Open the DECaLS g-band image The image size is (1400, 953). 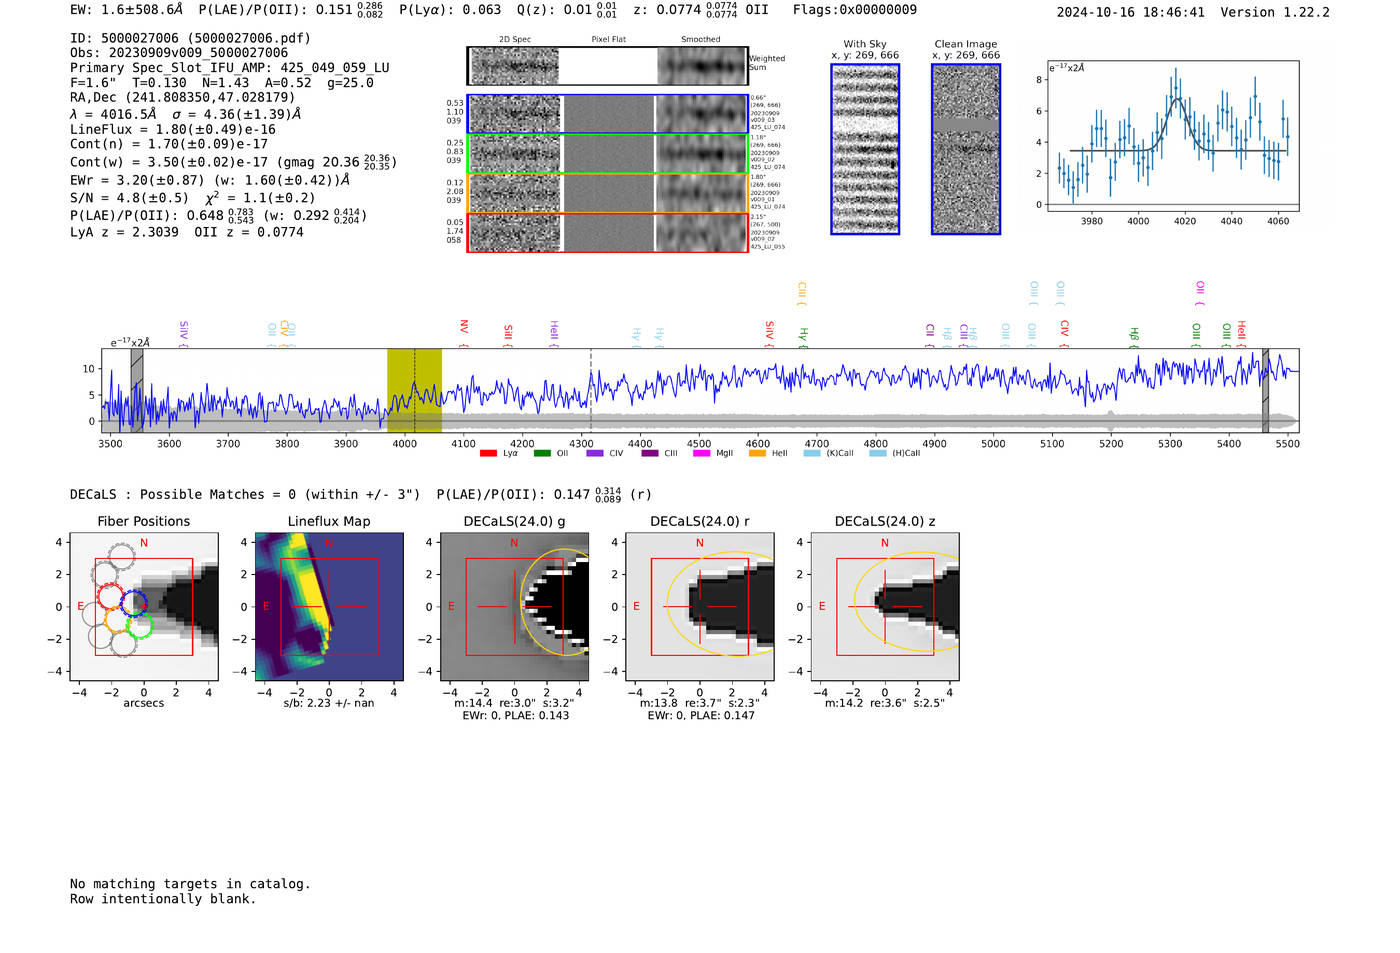tap(514, 607)
